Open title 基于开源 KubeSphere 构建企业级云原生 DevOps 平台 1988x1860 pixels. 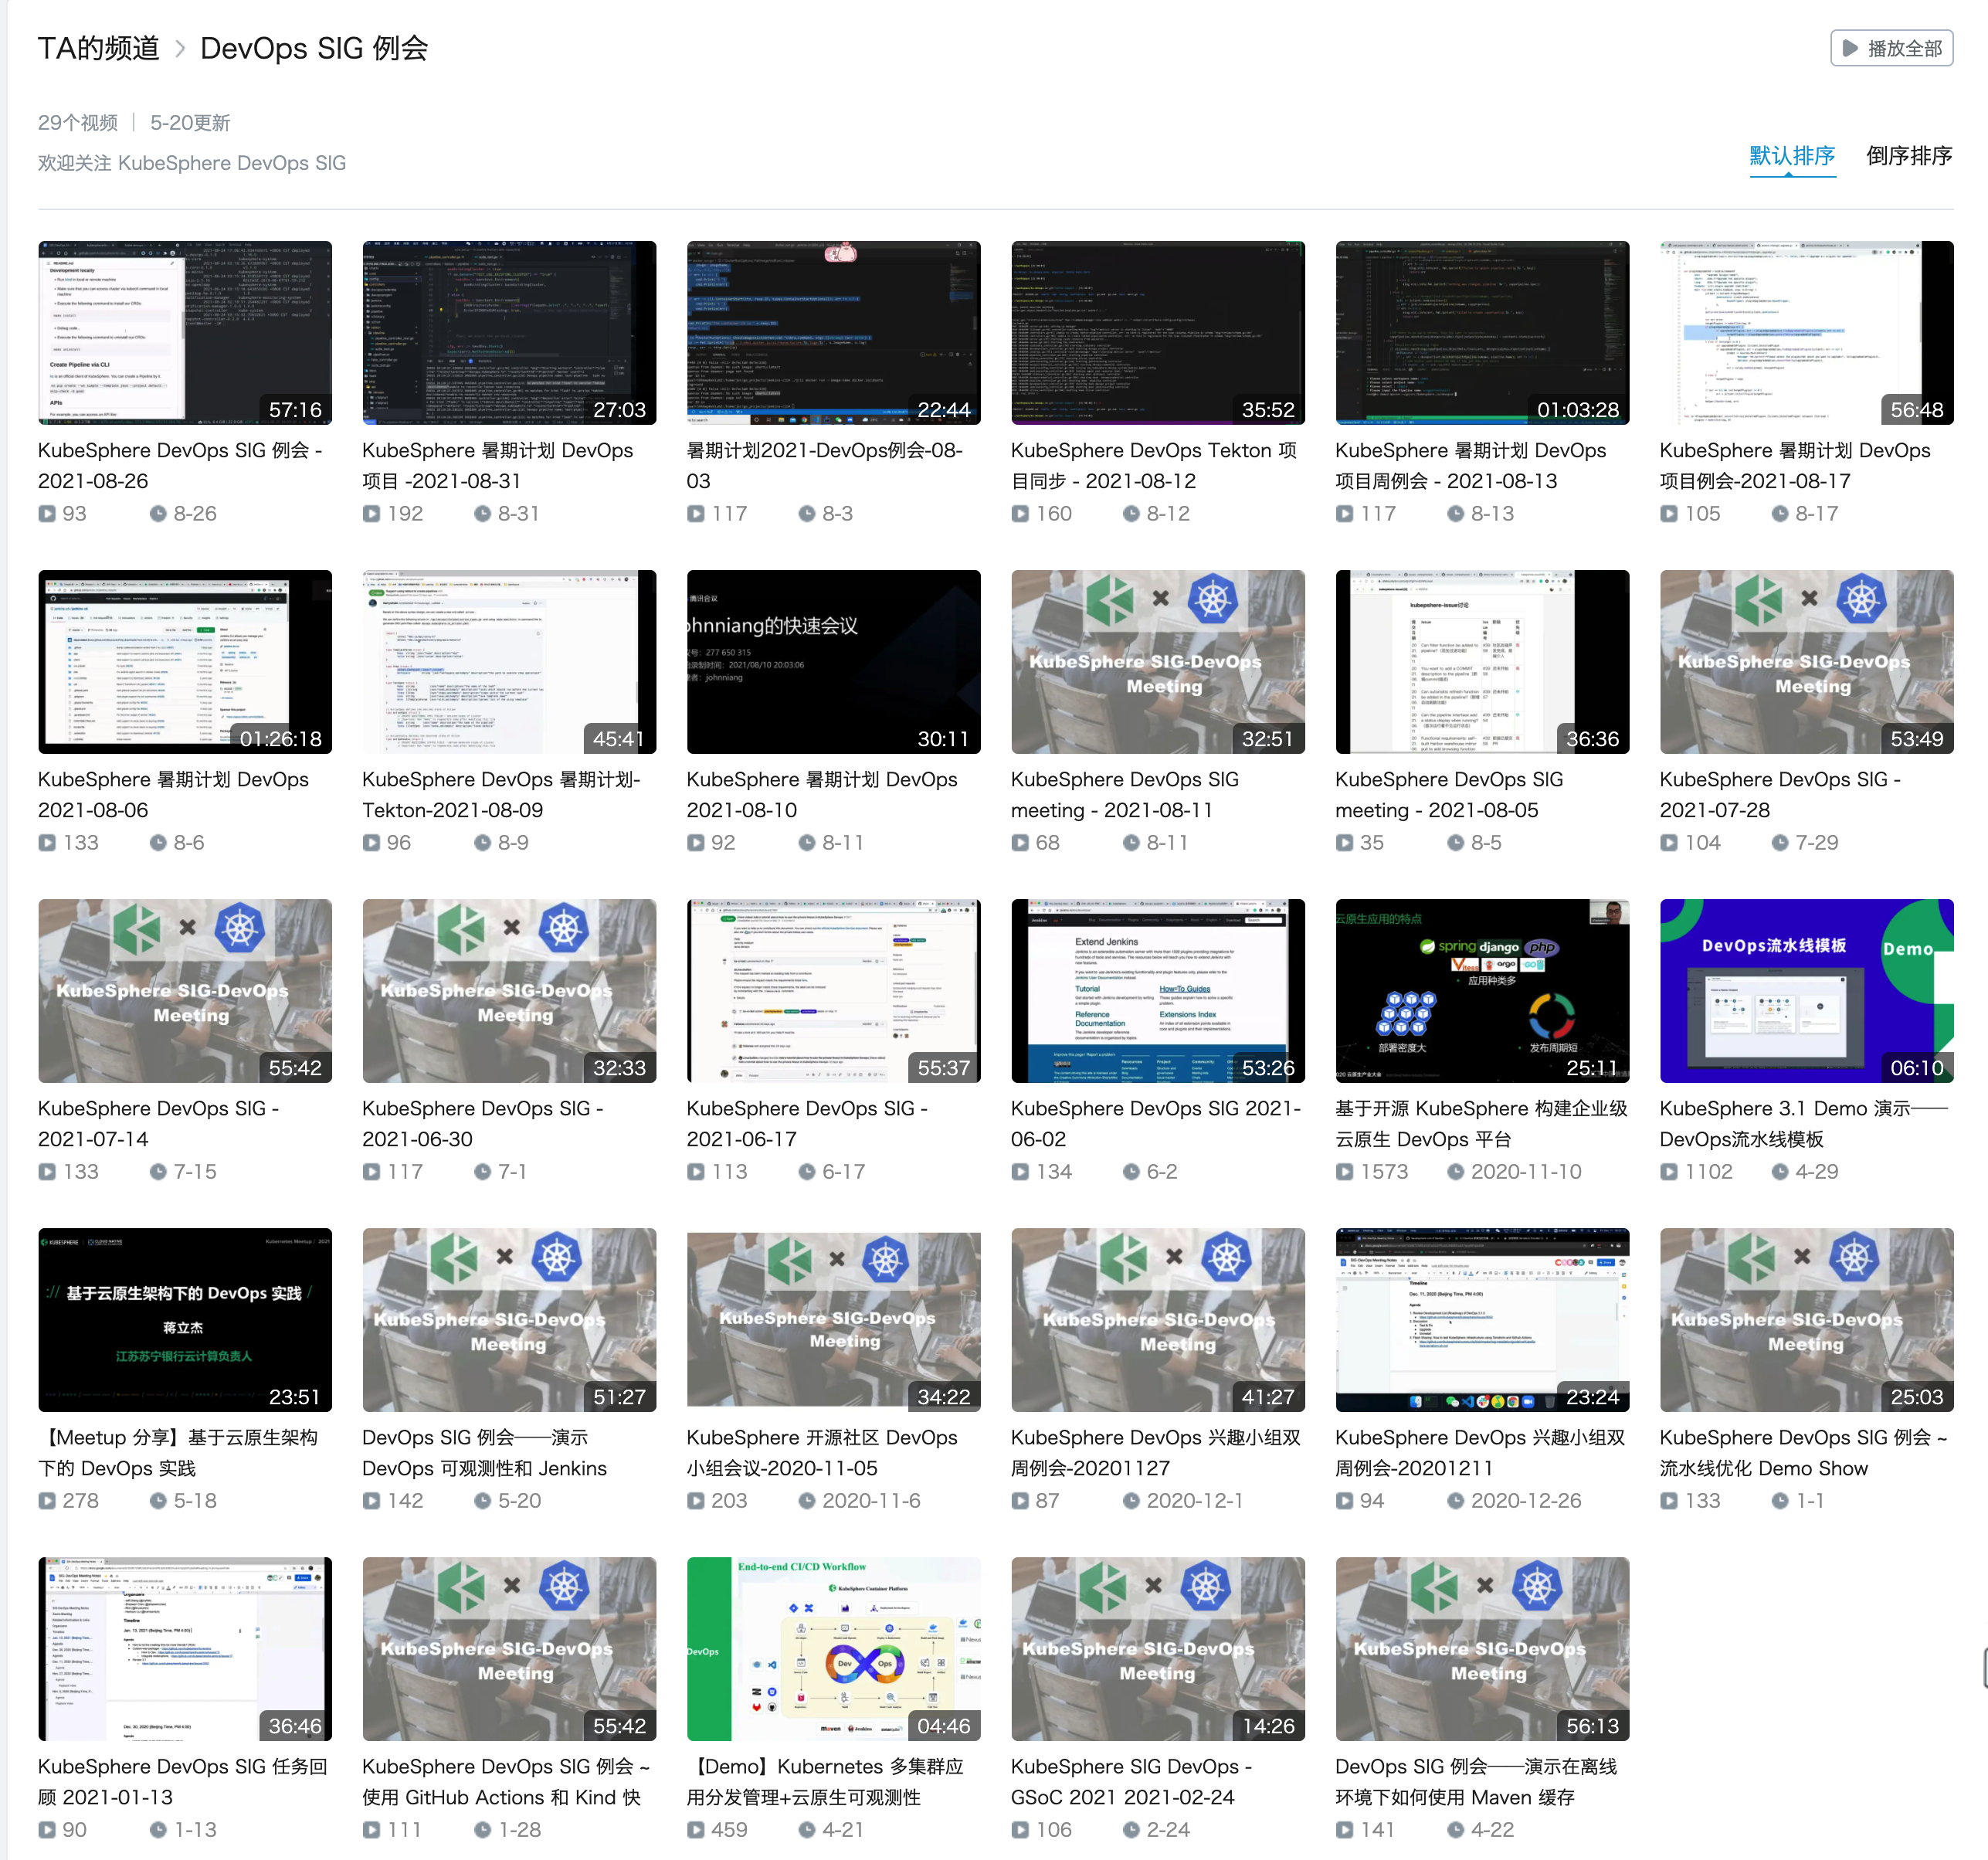[1481, 1123]
